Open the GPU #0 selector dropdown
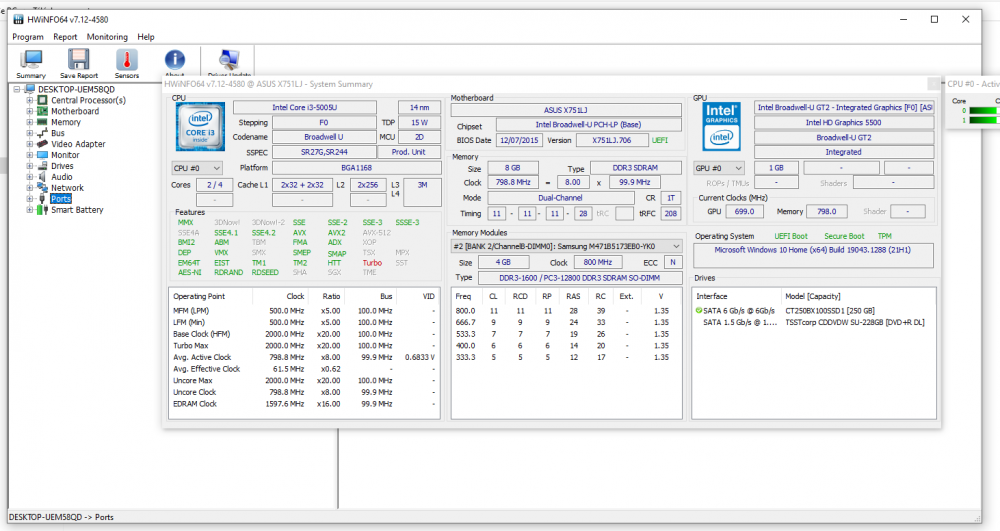The image size is (1000, 531). pyautogui.click(x=719, y=168)
